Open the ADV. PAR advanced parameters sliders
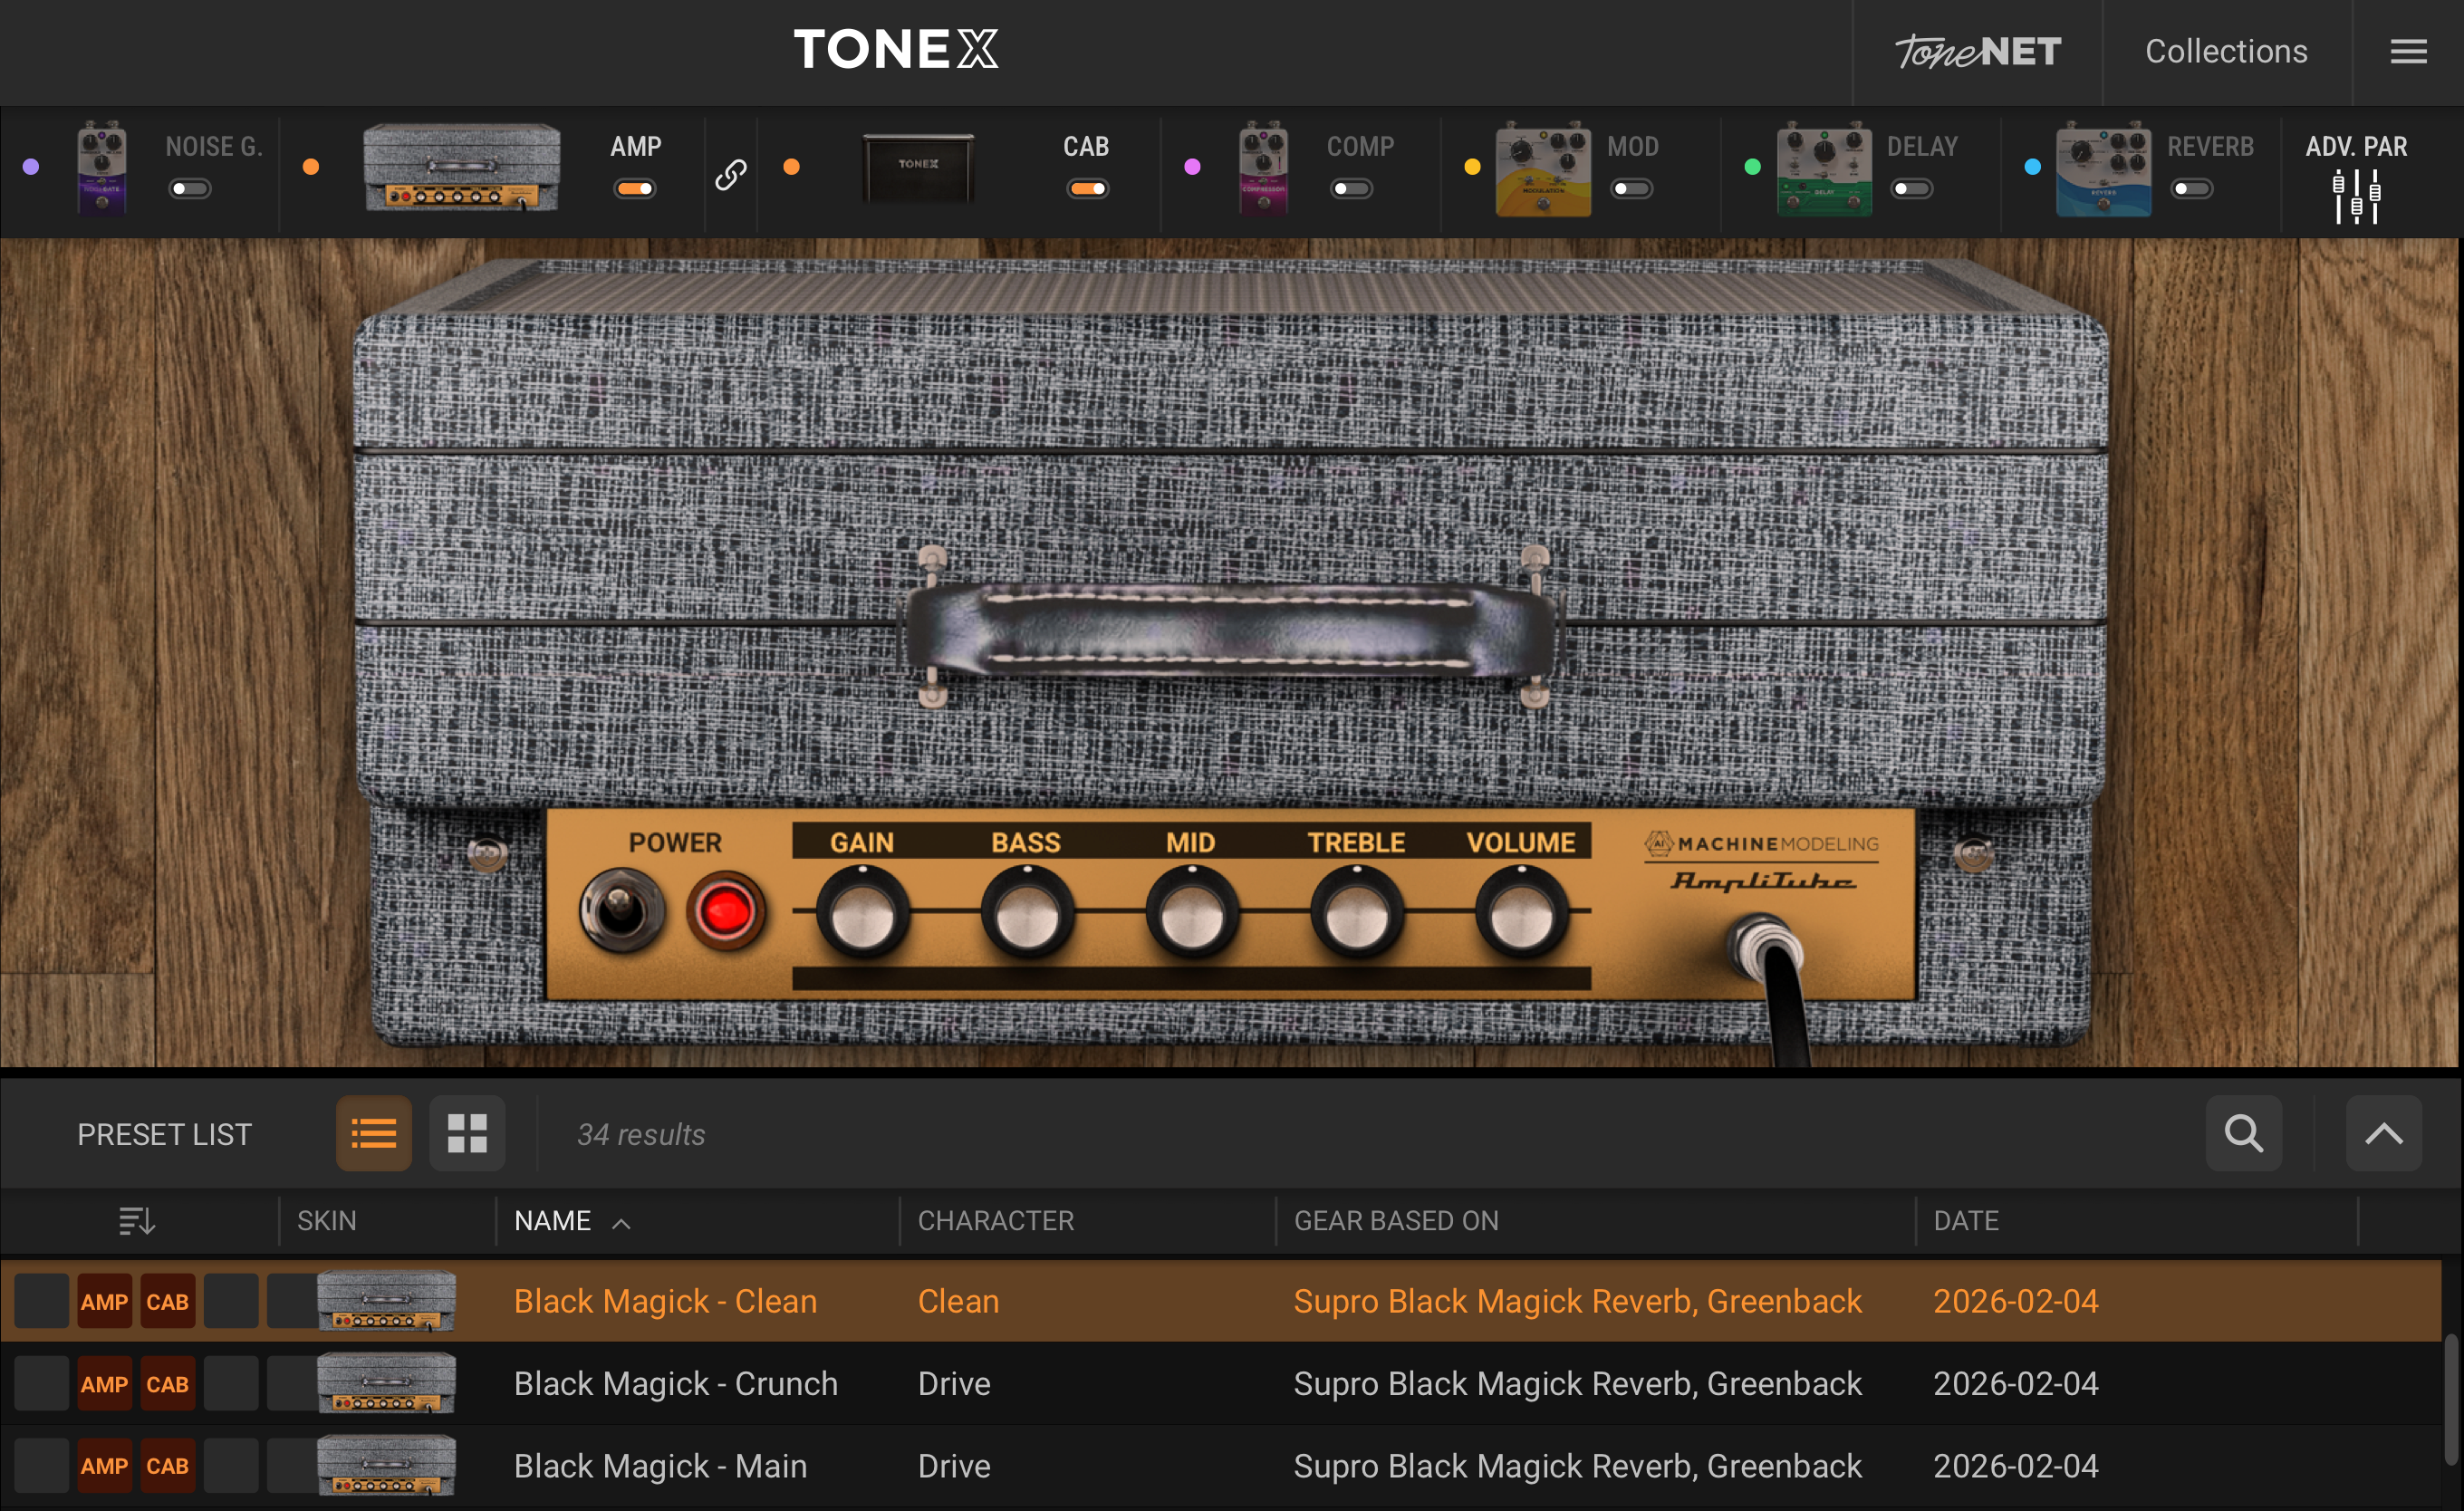This screenshot has height=1511, width=2464. click(2357, 196)
